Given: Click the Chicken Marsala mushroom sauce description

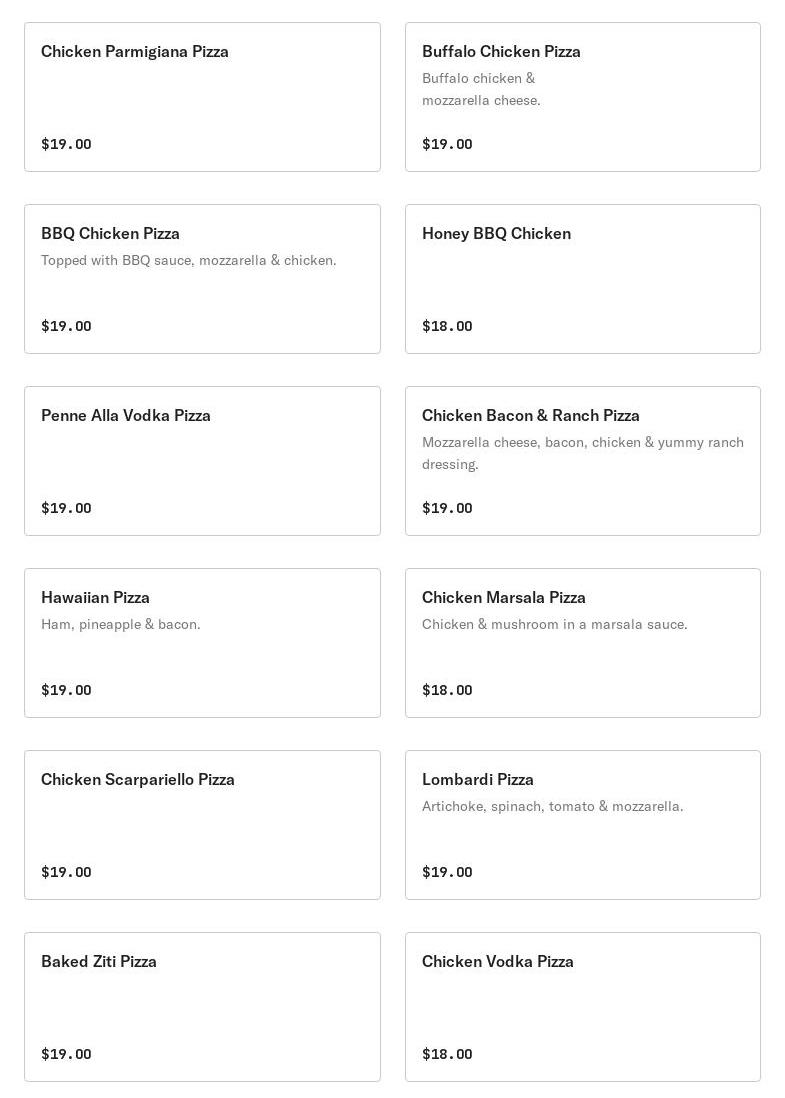Looking at the screenshot, I should coord(554,624).
